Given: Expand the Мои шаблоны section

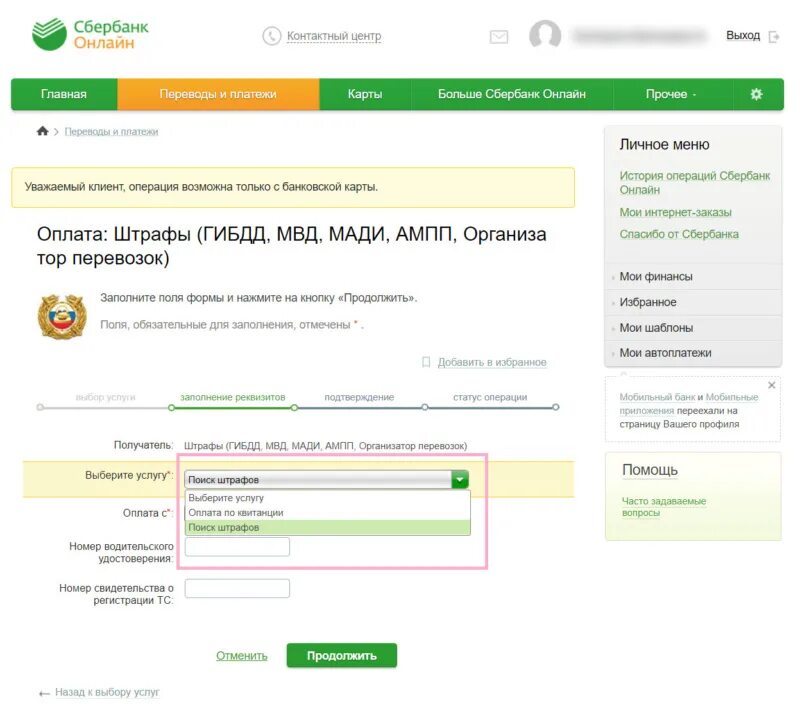Looking at the screenshot, I should (693, 328).
